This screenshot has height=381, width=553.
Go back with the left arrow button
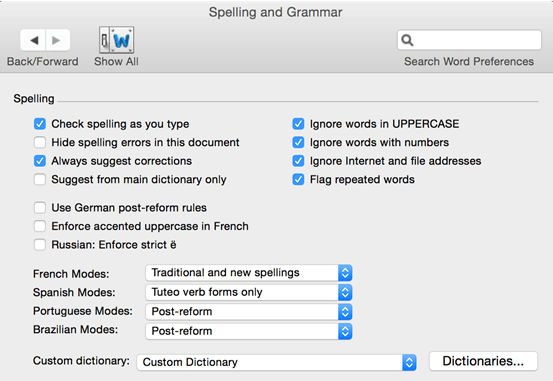[33, 40]
